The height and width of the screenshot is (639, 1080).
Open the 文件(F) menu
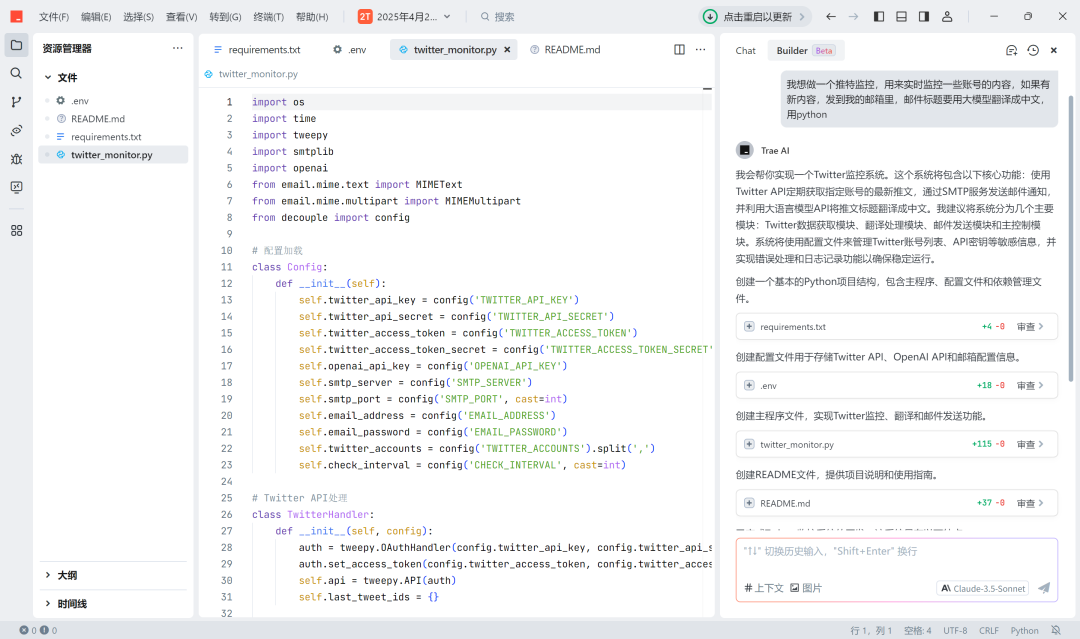(x=55, y=16)
